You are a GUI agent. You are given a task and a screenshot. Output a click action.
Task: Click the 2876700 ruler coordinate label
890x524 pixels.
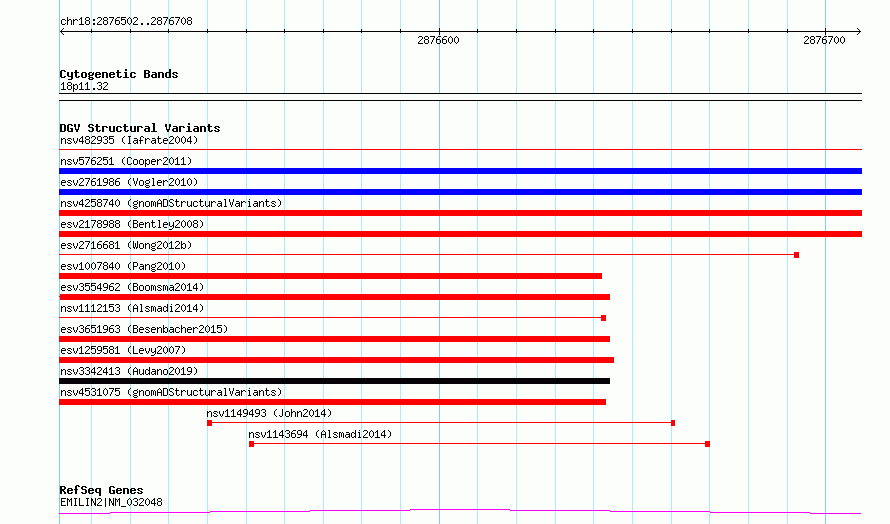click(x=824, y=40)
